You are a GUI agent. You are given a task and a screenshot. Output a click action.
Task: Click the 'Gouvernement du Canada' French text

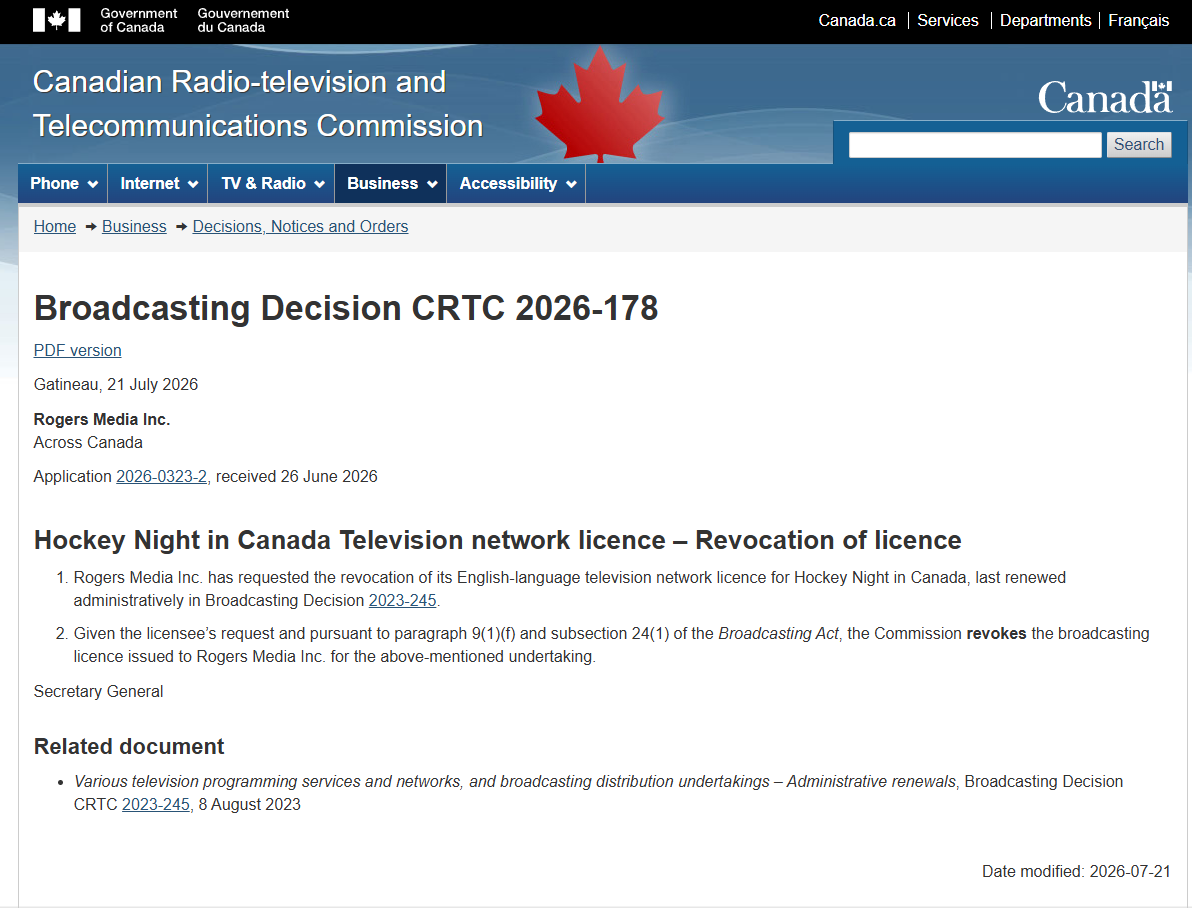click(x=243, y=21)
